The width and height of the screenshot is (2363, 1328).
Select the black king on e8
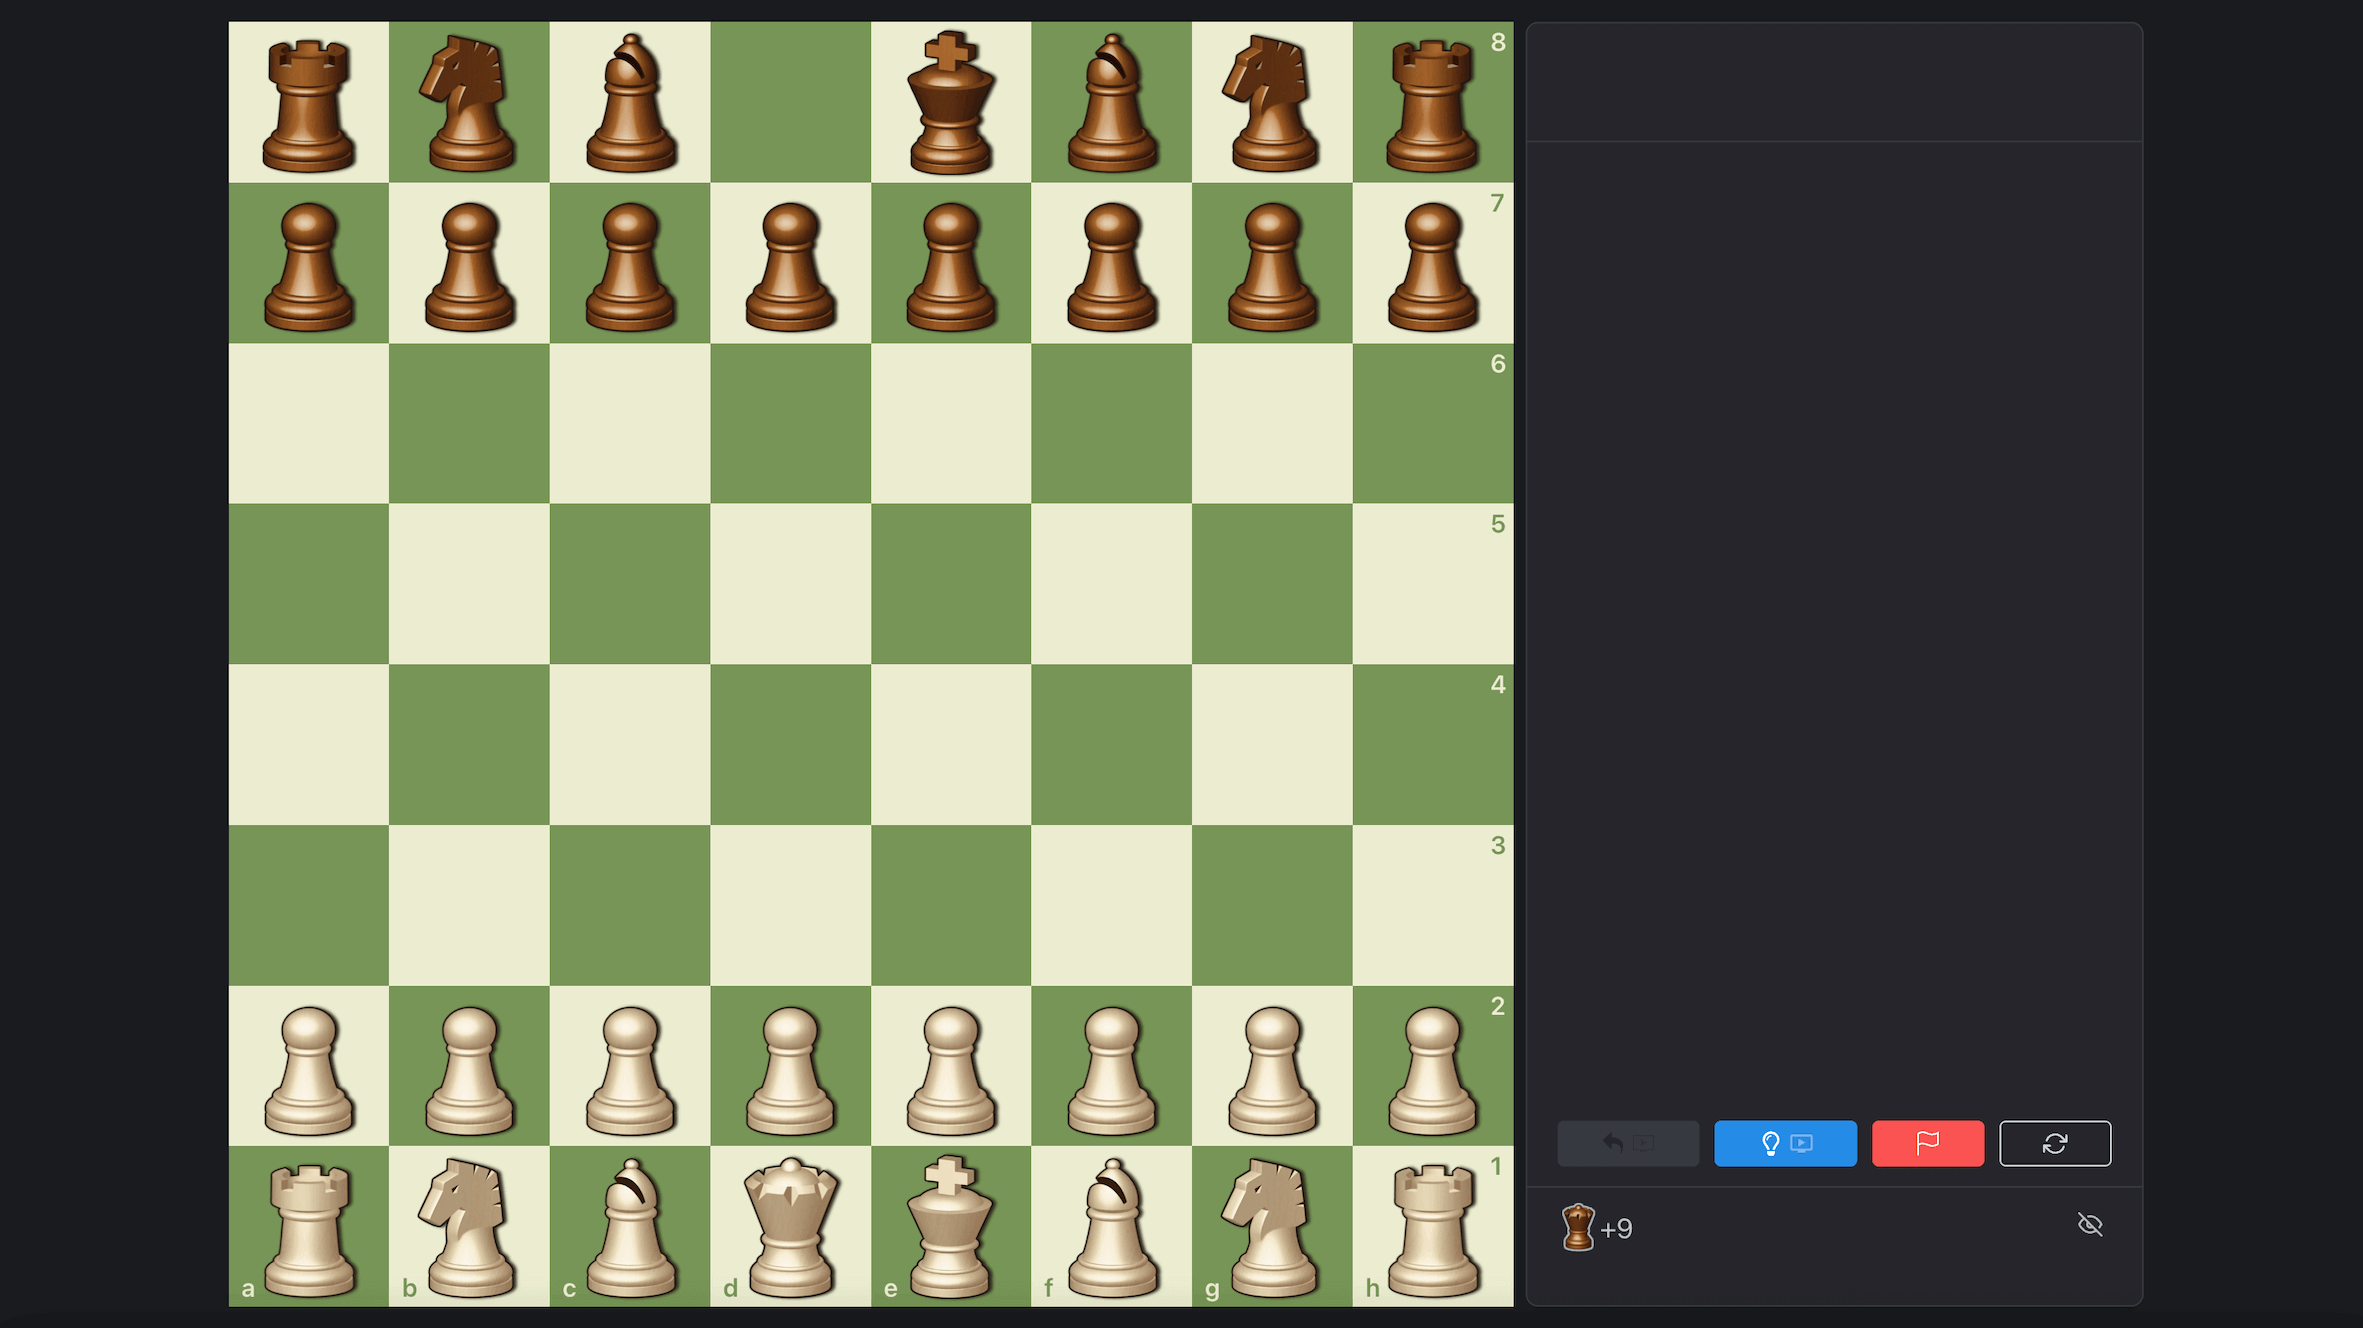(951, 100)
